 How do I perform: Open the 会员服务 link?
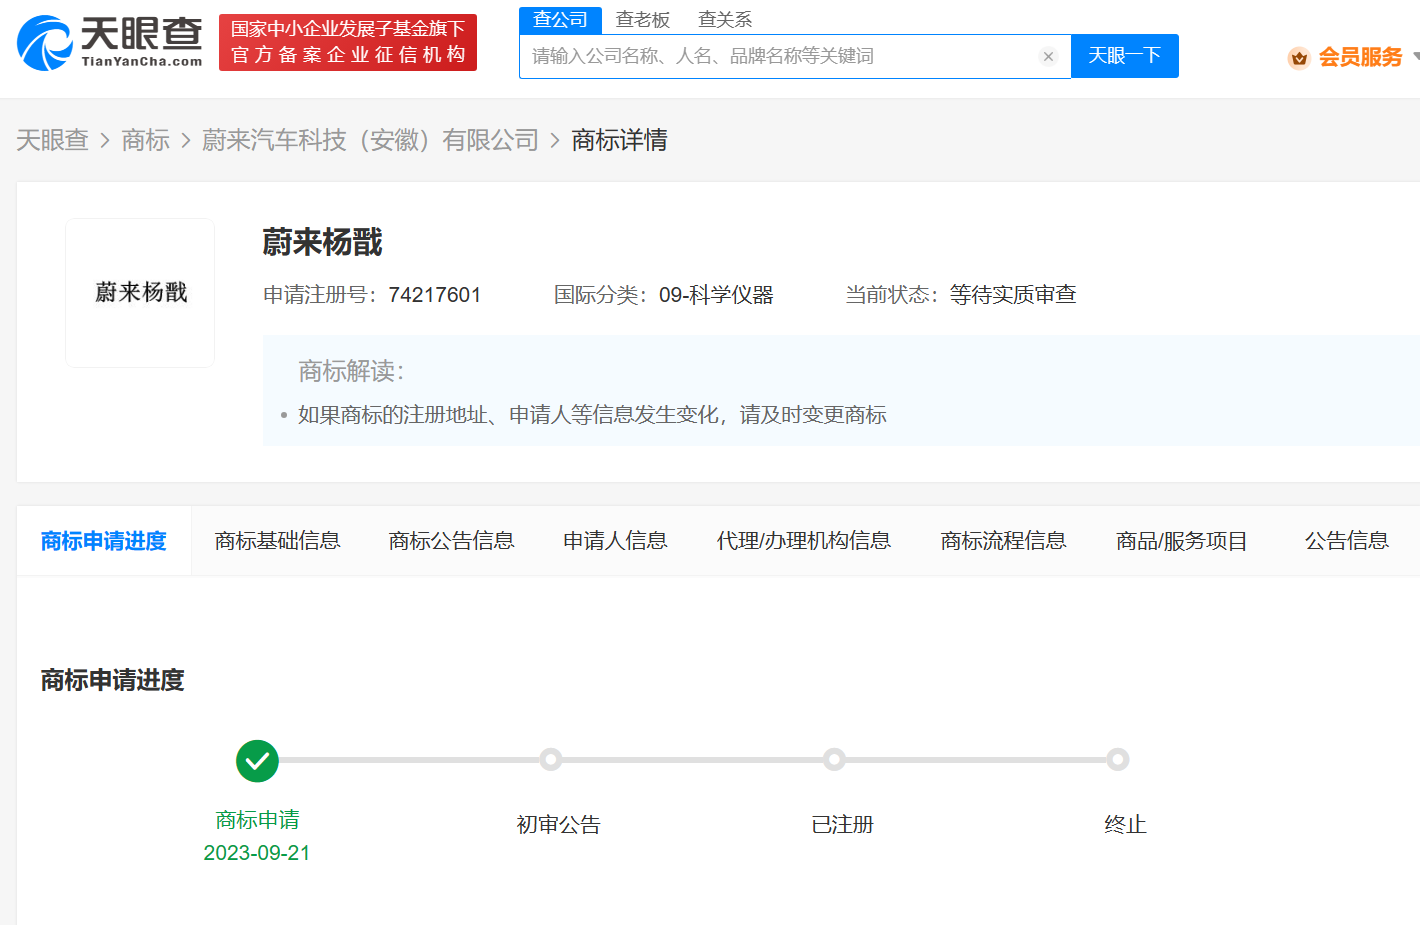click(1360, 58)
